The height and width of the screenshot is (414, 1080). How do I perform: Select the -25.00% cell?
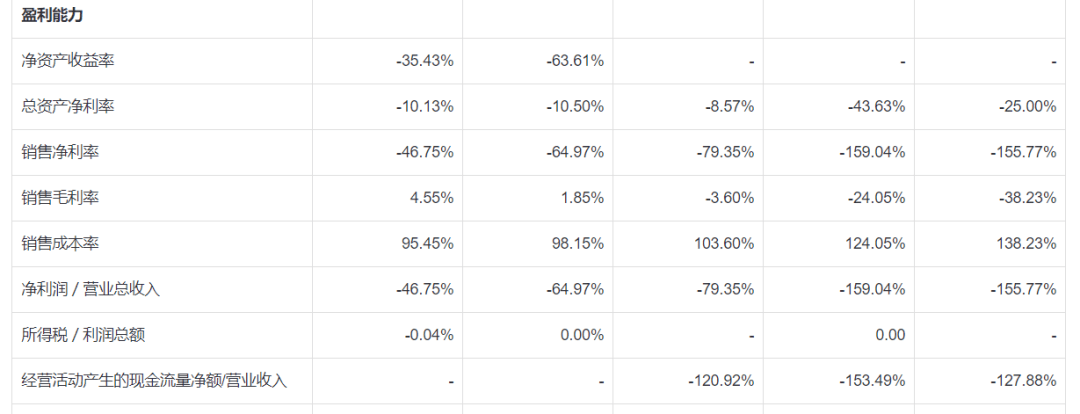pyautogui.click(x=1027, y=106)
